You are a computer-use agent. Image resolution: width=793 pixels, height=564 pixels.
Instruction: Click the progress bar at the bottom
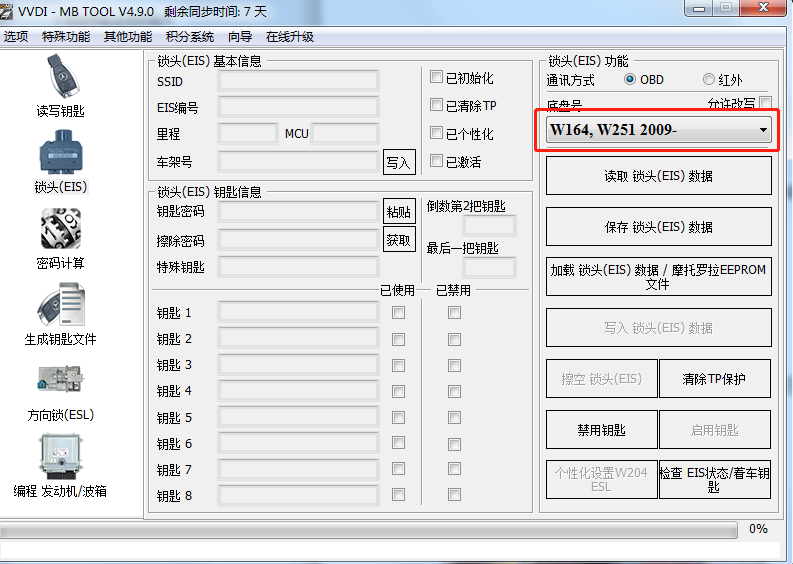[x=370, y=529]
